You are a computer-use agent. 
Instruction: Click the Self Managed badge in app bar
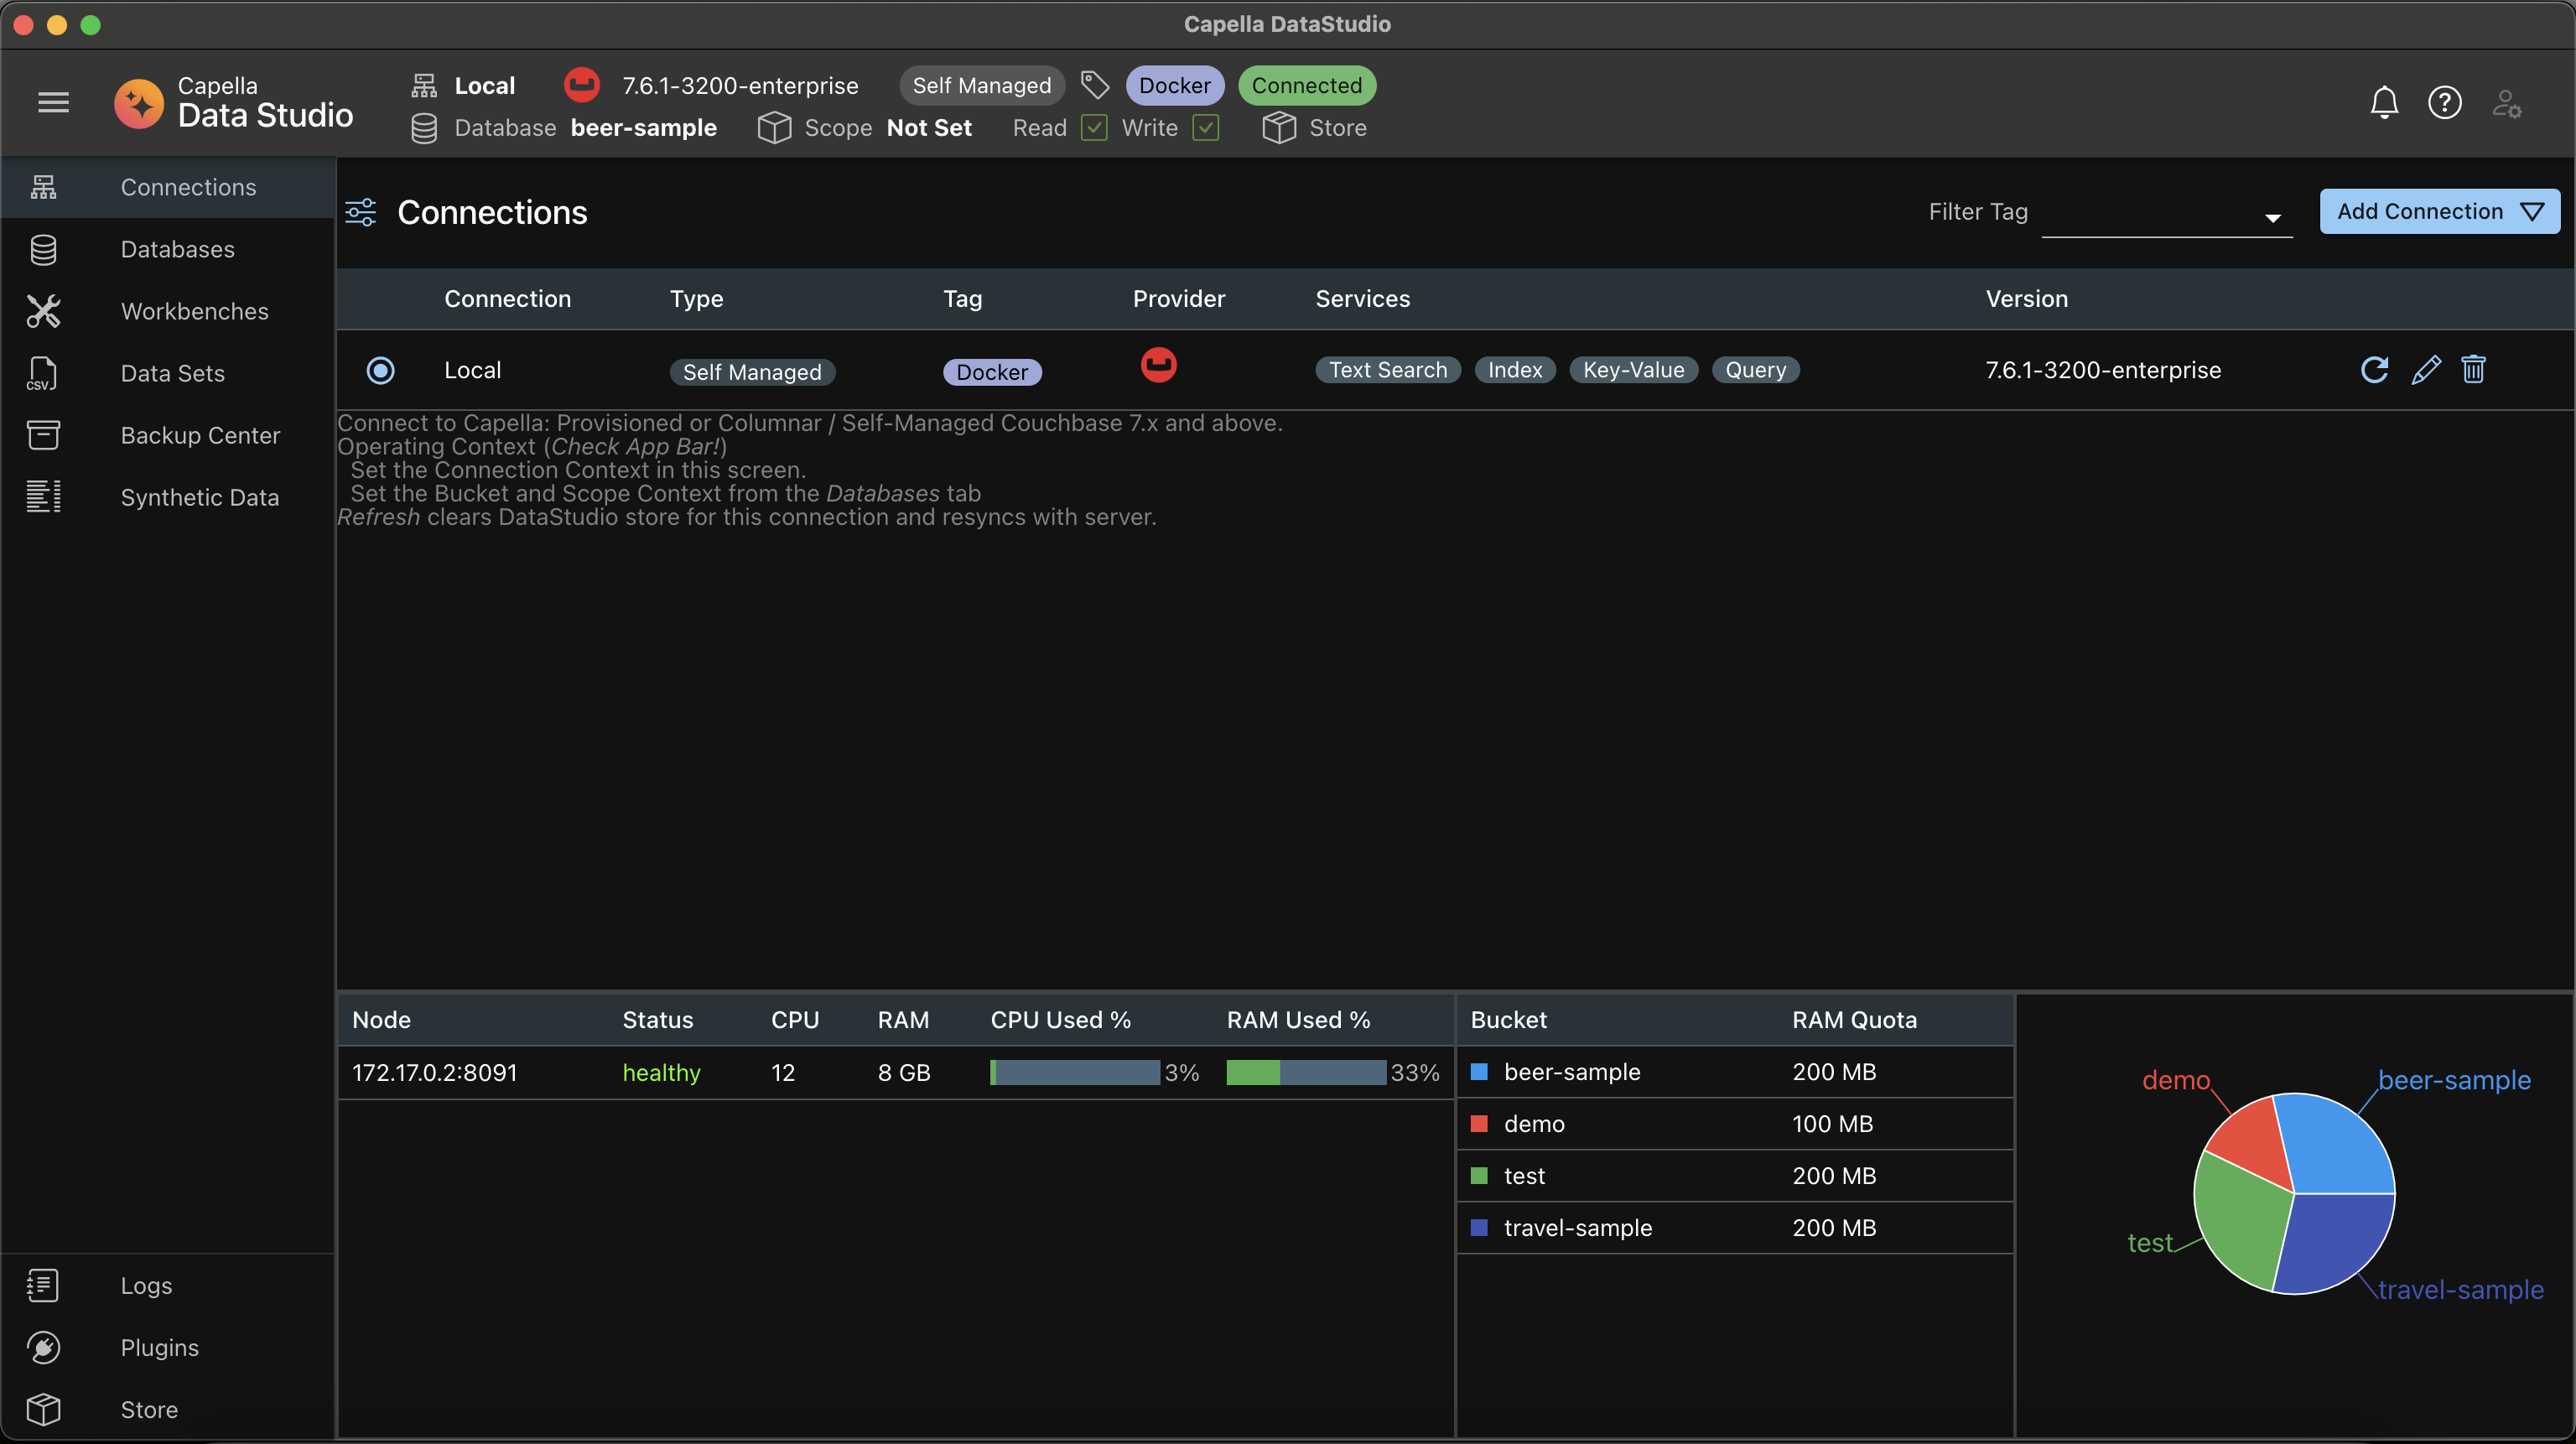click(x=981, y=85)
